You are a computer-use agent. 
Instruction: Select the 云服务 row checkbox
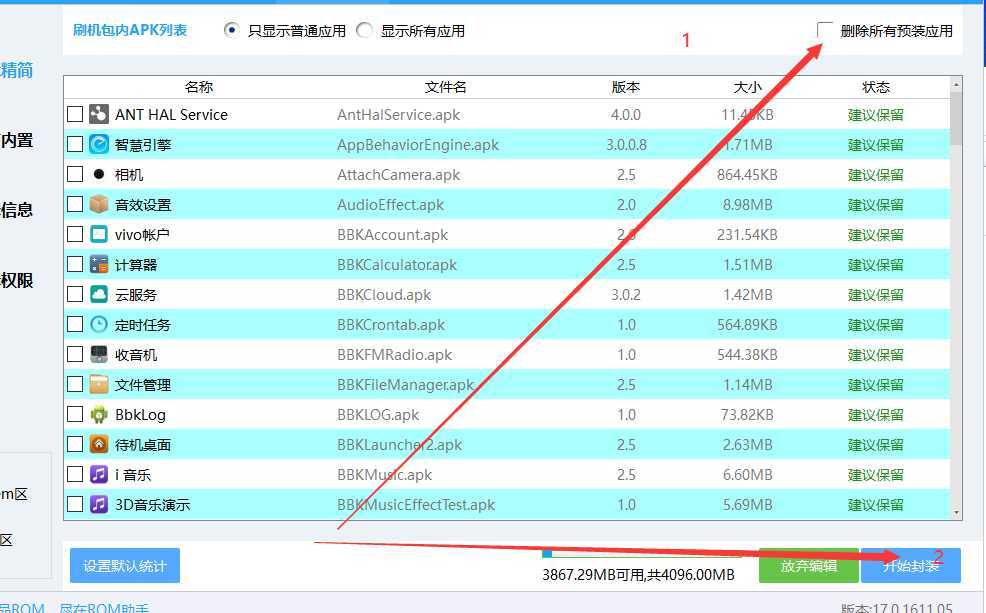coord(75,294)
